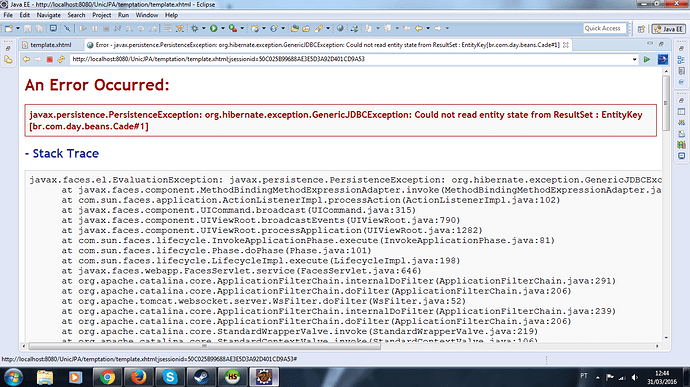Close the Error browser tab
The image size is (690, 387).
[x=566, y=45]
